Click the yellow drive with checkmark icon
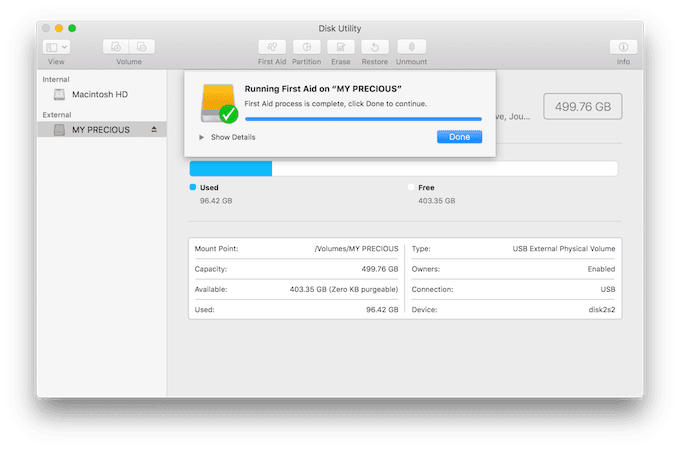Image resolution: width=680 pixels, height=450 pixels. 219,104
